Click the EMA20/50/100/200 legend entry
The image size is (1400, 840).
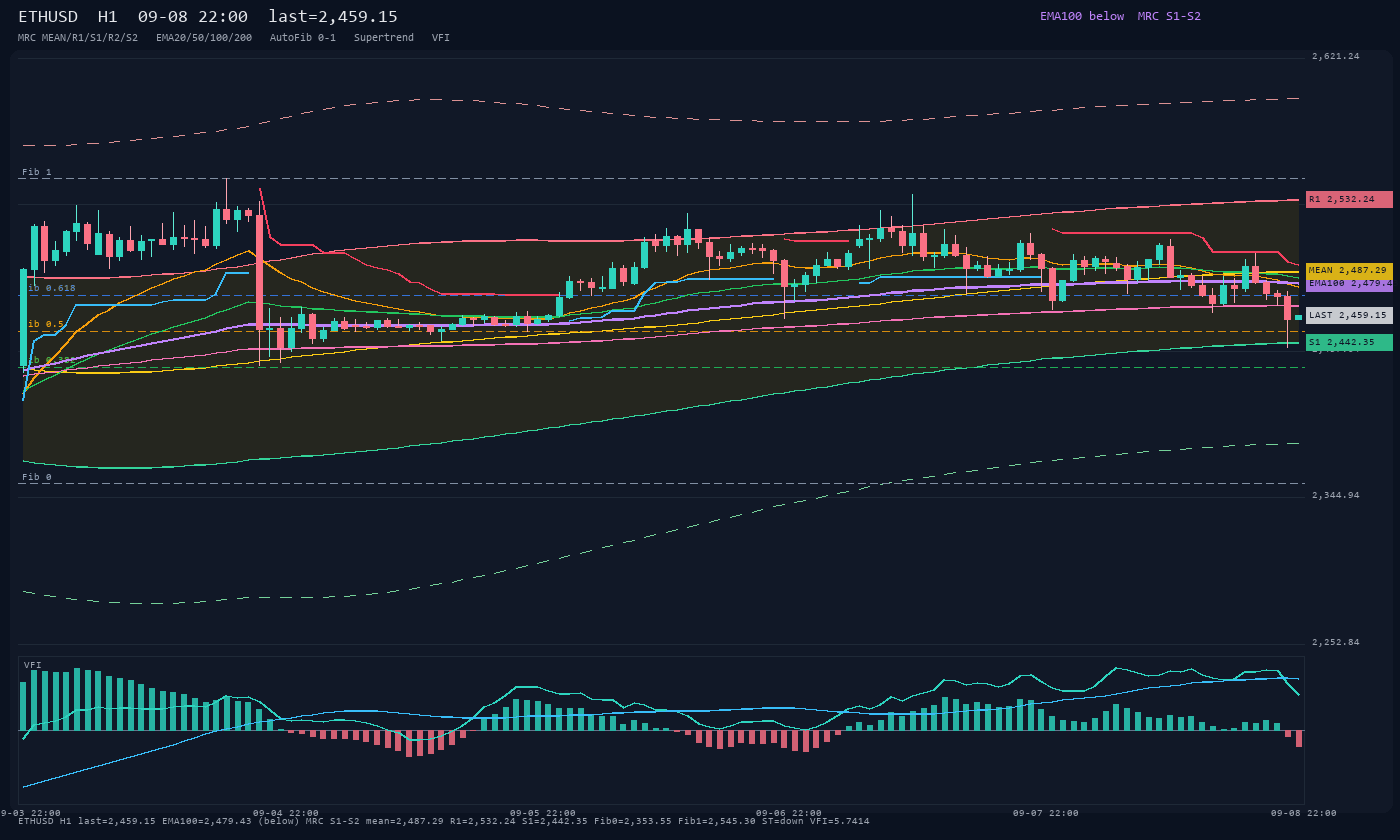click(x=204, y=37)
